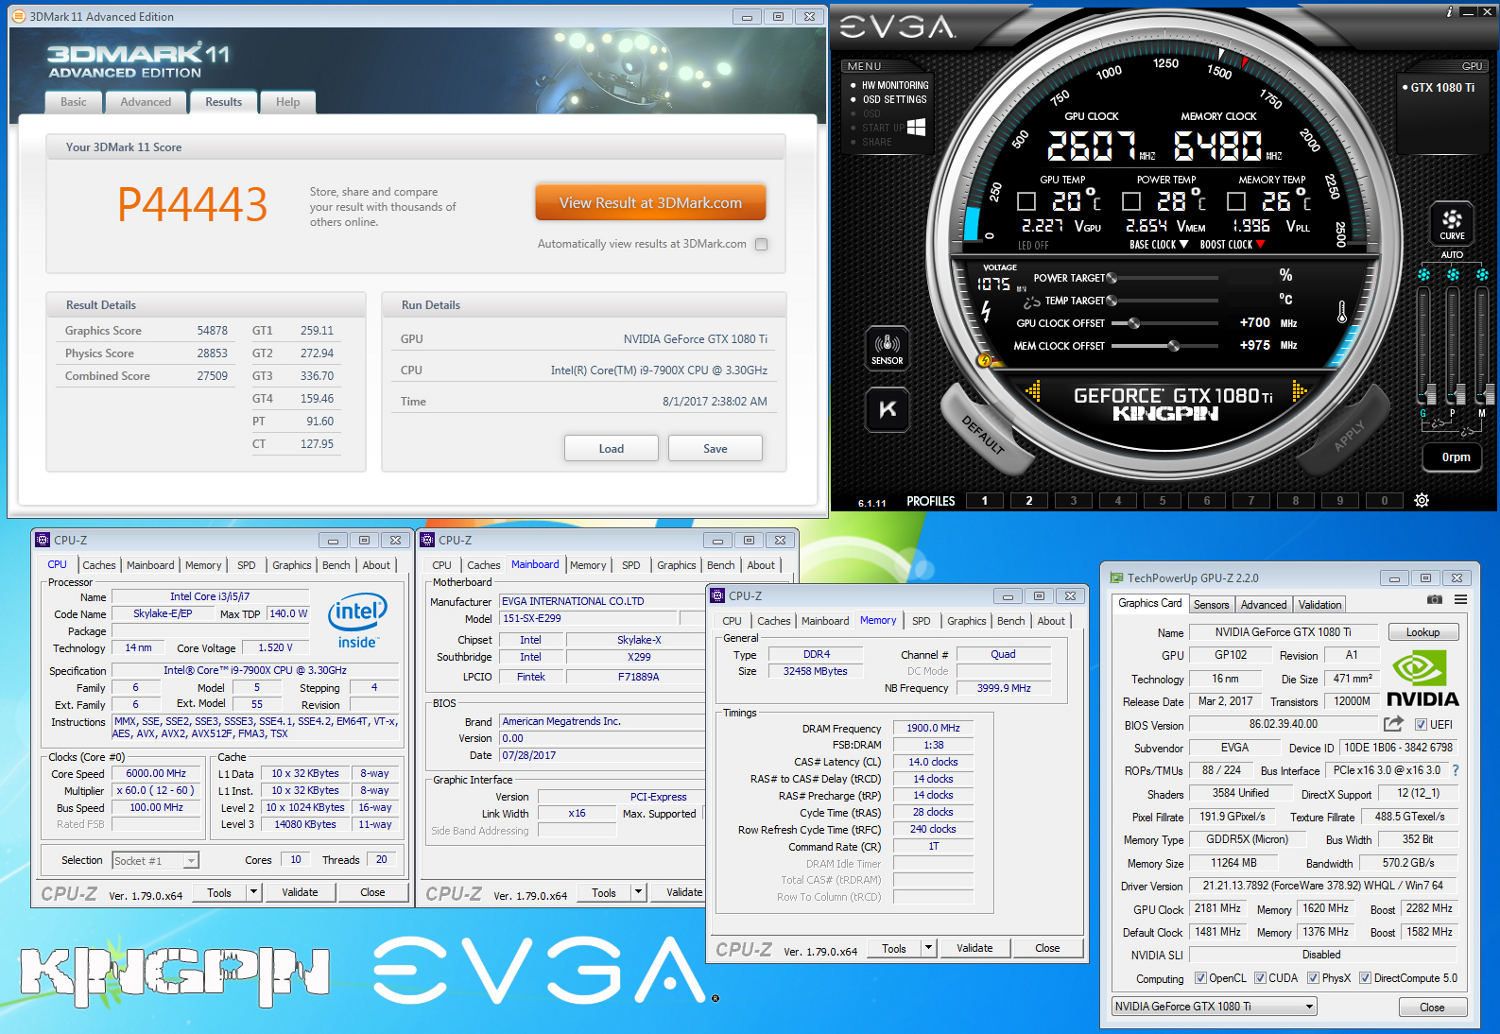
Task: Click the right yellow arrow beside GeForce GTX 1080 Ti
Action: (x=1299, y=391)
